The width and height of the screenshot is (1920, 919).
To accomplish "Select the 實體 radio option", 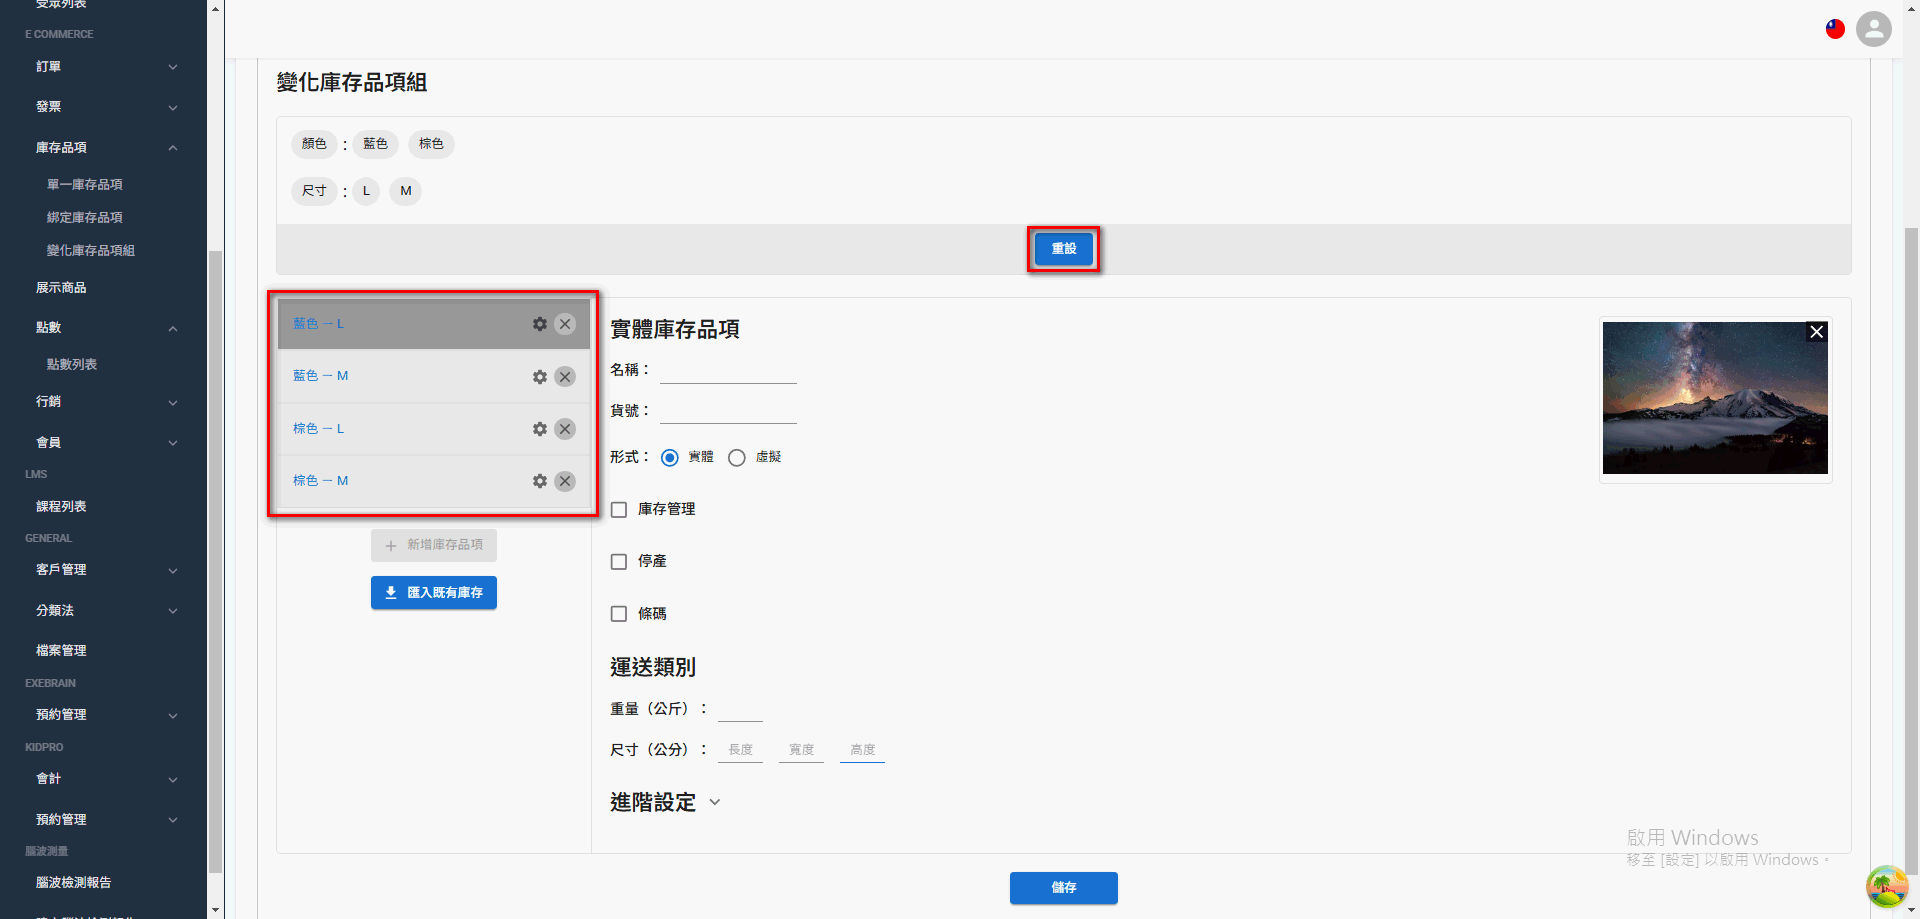I will (x=670, y=458).
